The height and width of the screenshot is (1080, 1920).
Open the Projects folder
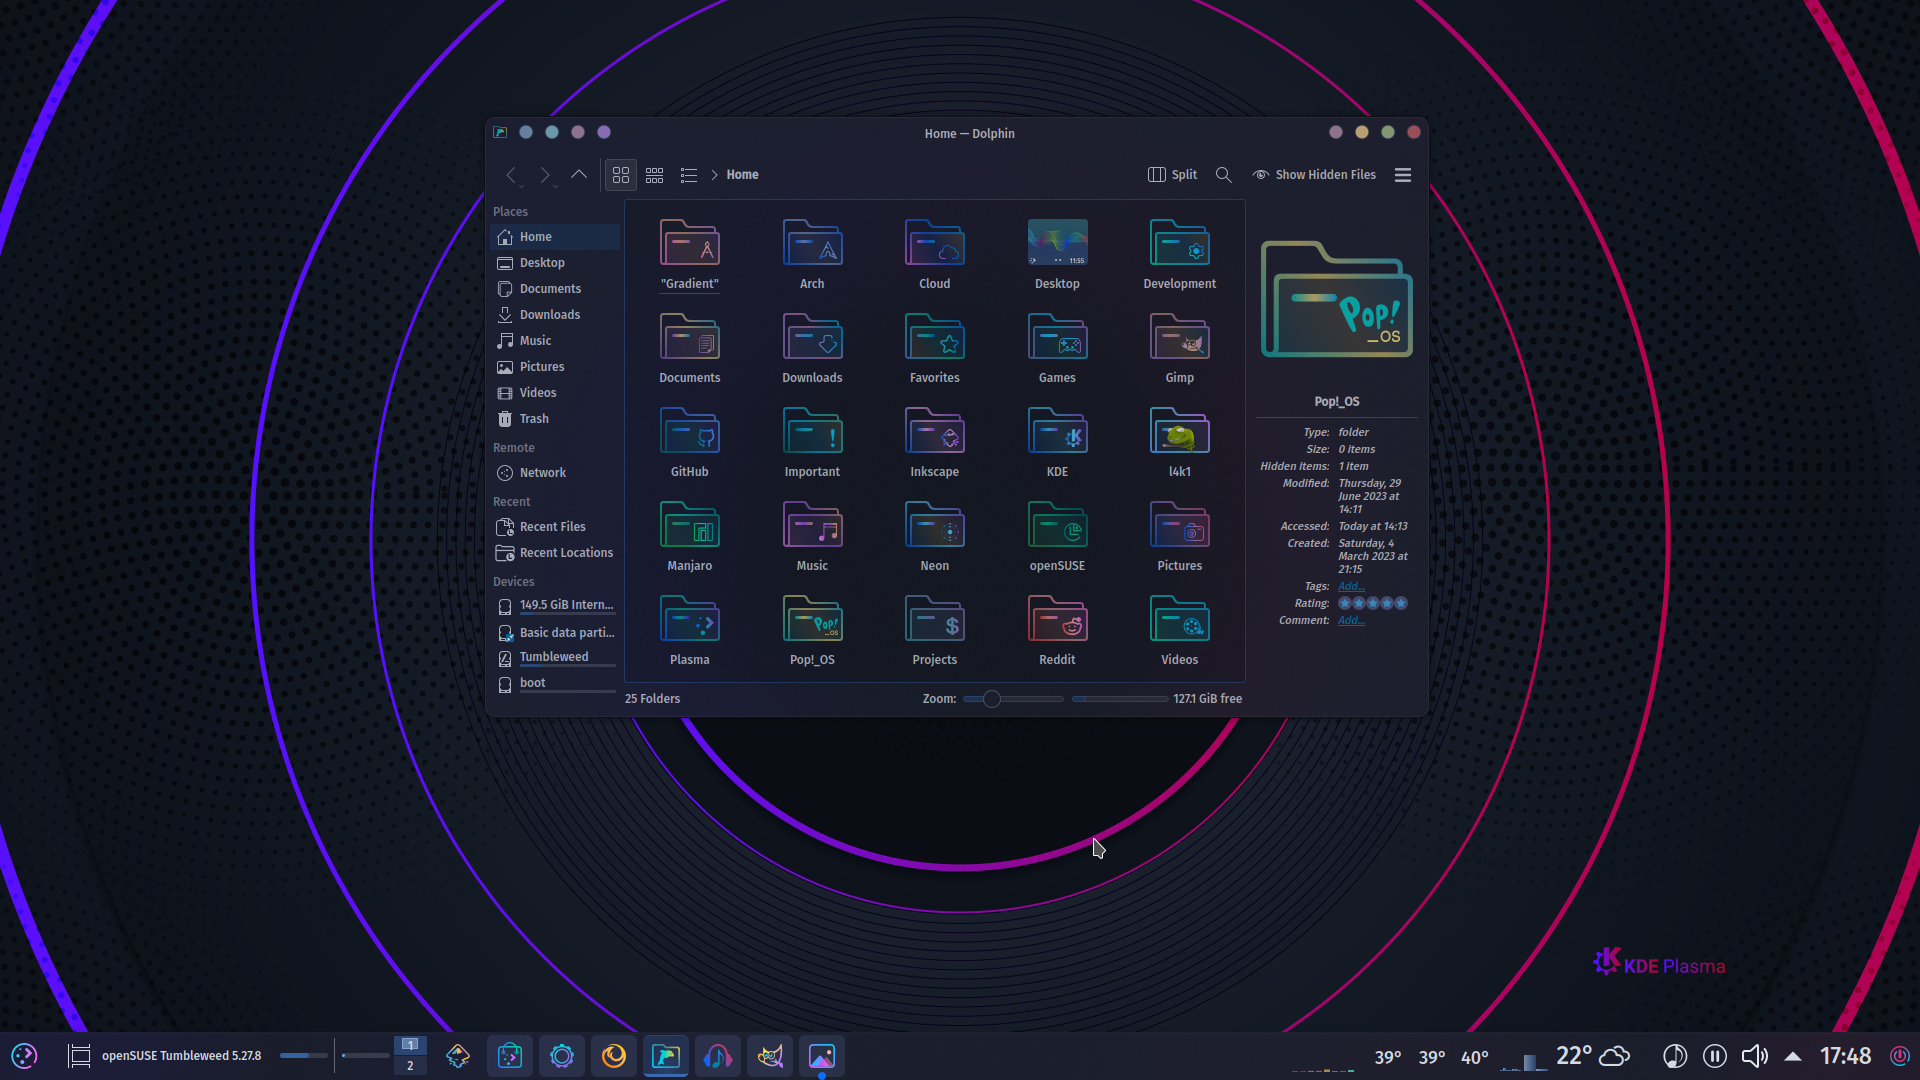coord(934,630)
